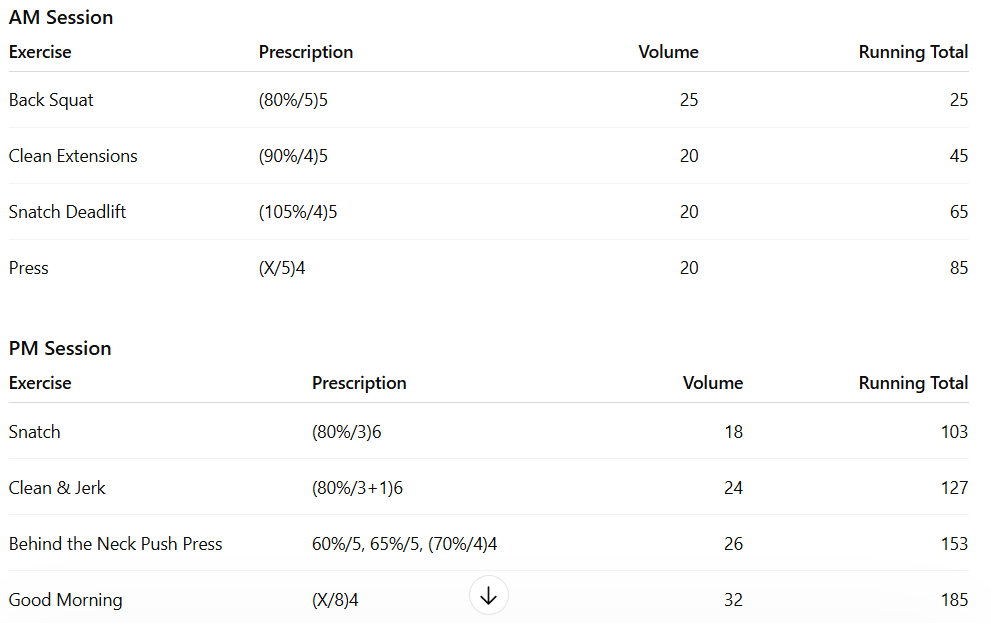This screenshot has width=991, height=623.
Task: Click the PM Session heading
Action: pos(60,349)
